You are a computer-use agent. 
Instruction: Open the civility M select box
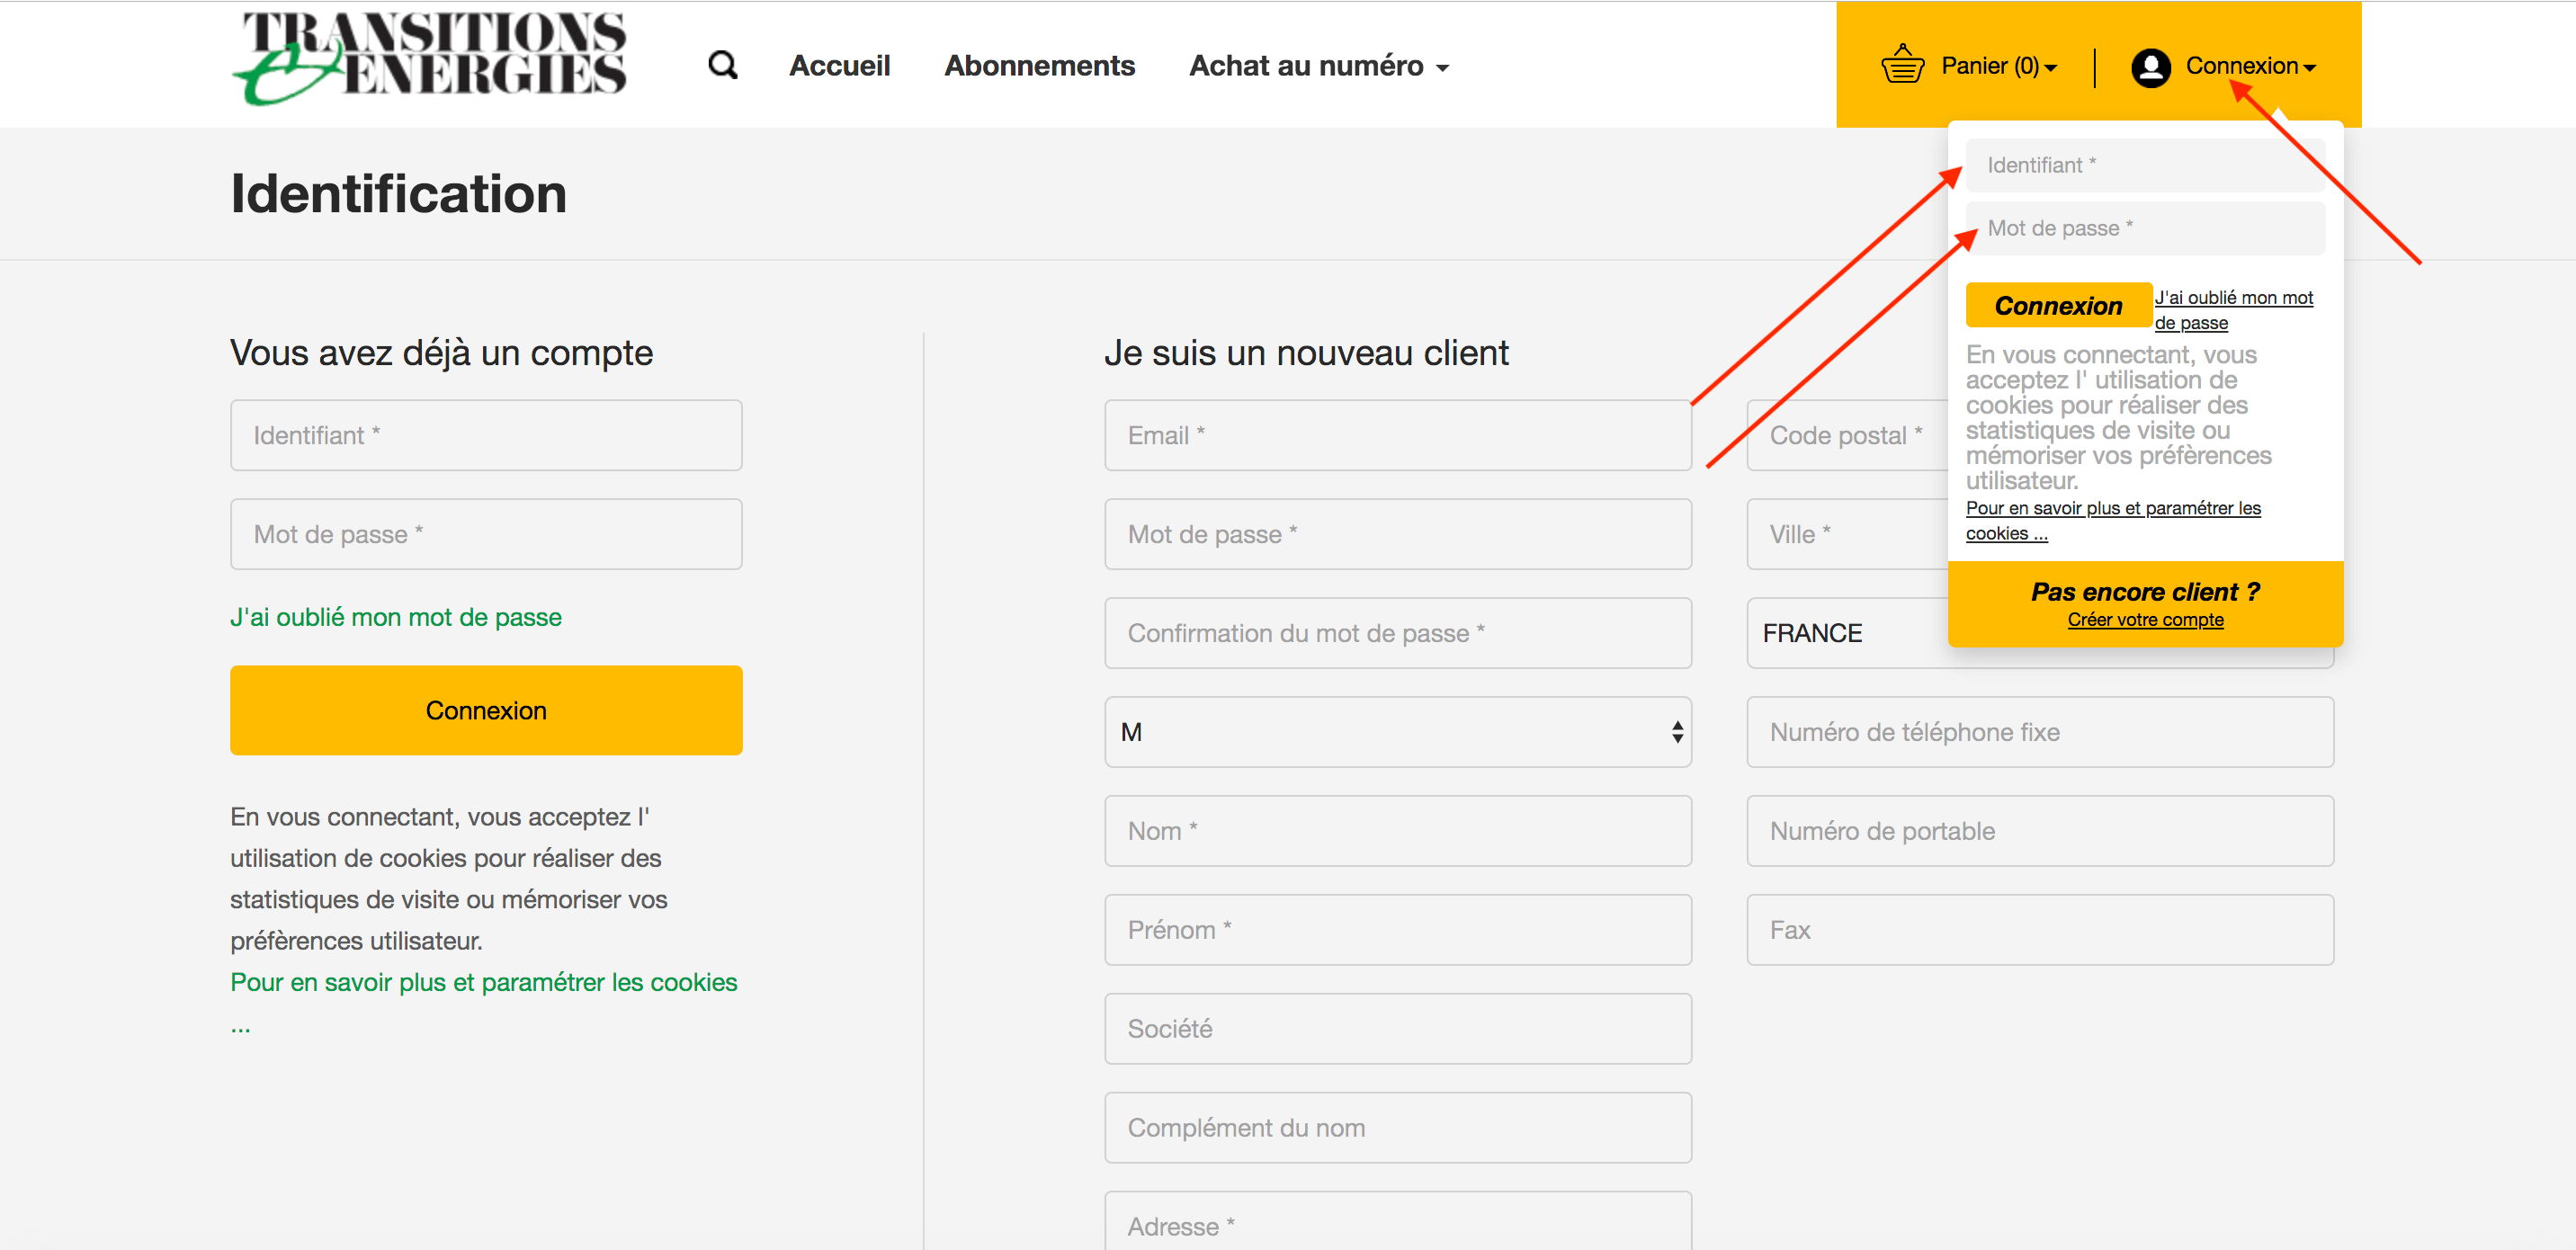pos(1397,732)
